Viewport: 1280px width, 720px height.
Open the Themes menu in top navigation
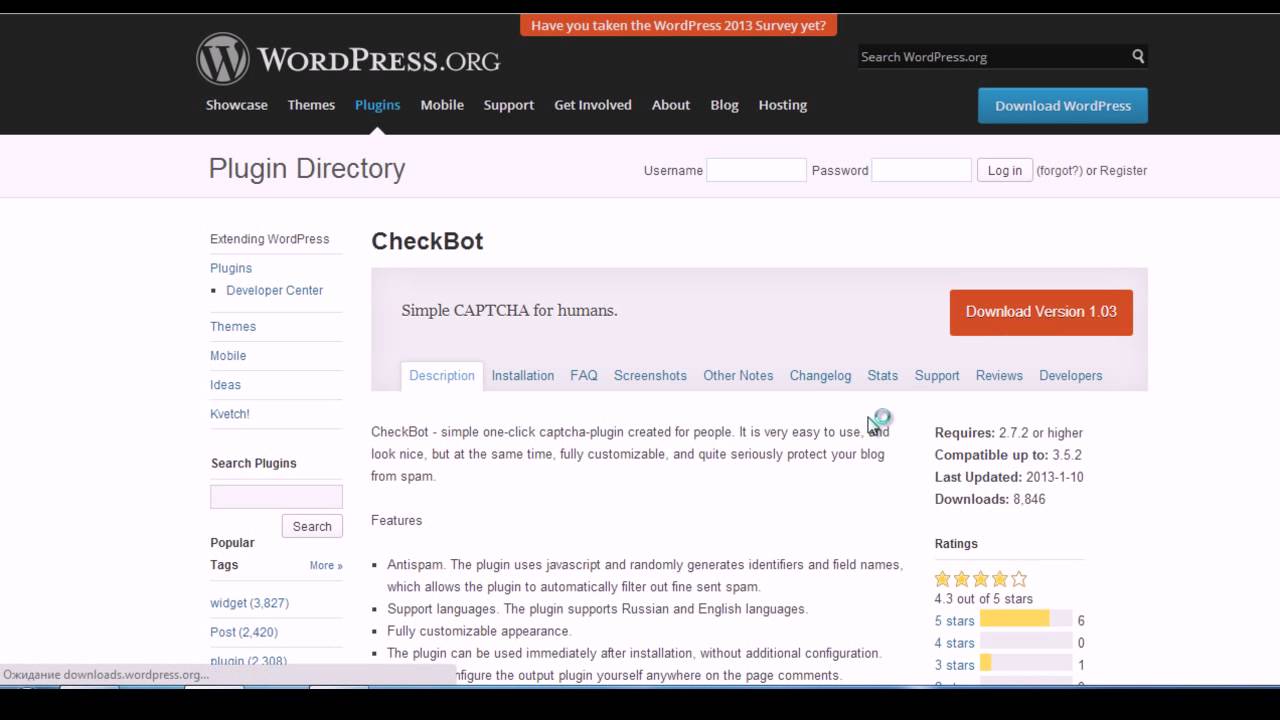tap(311, 105)
